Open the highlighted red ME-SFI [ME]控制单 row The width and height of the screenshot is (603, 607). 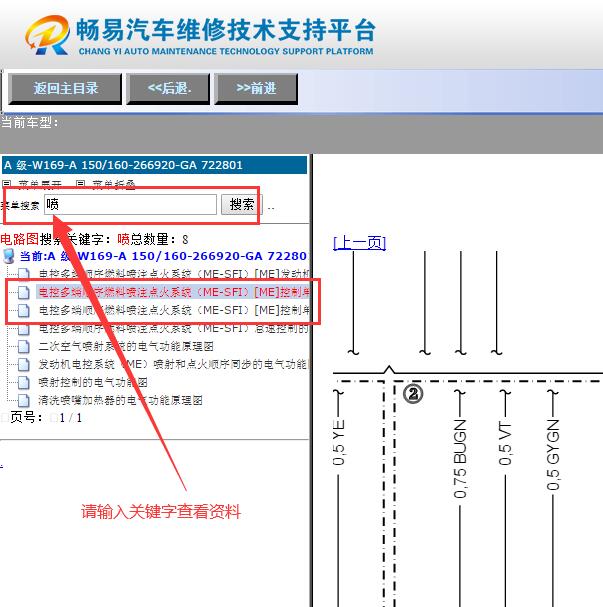[x=173, y=292]
